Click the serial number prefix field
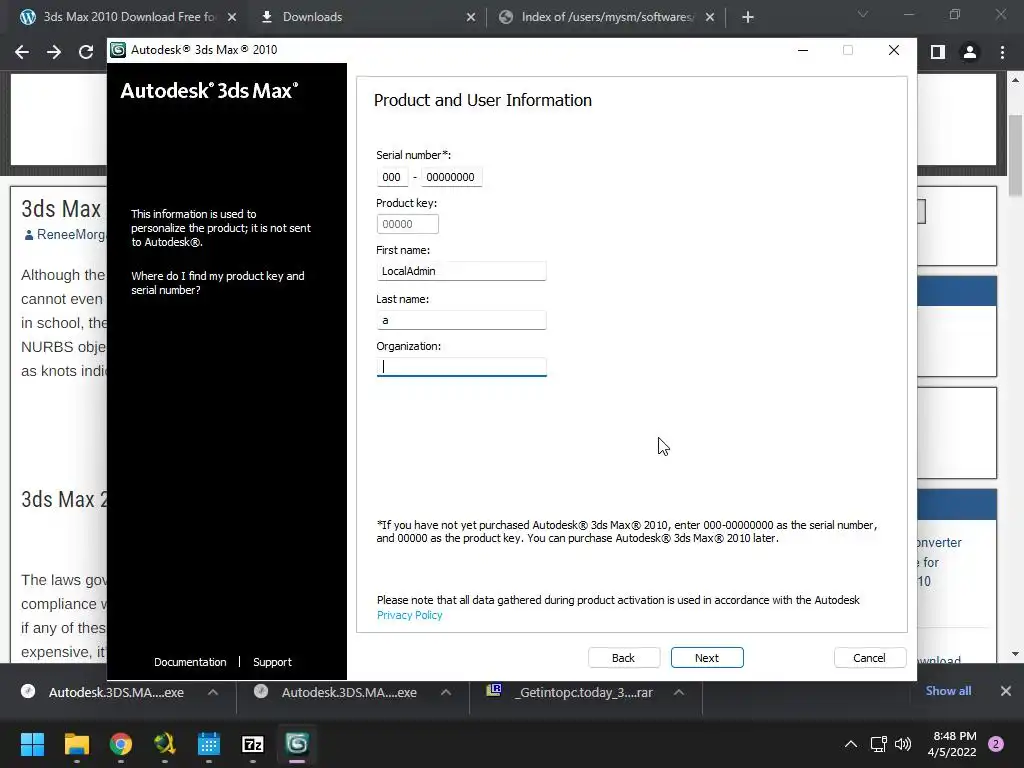1024x768 pixels. pyautogui.click(x=392, y=177)
